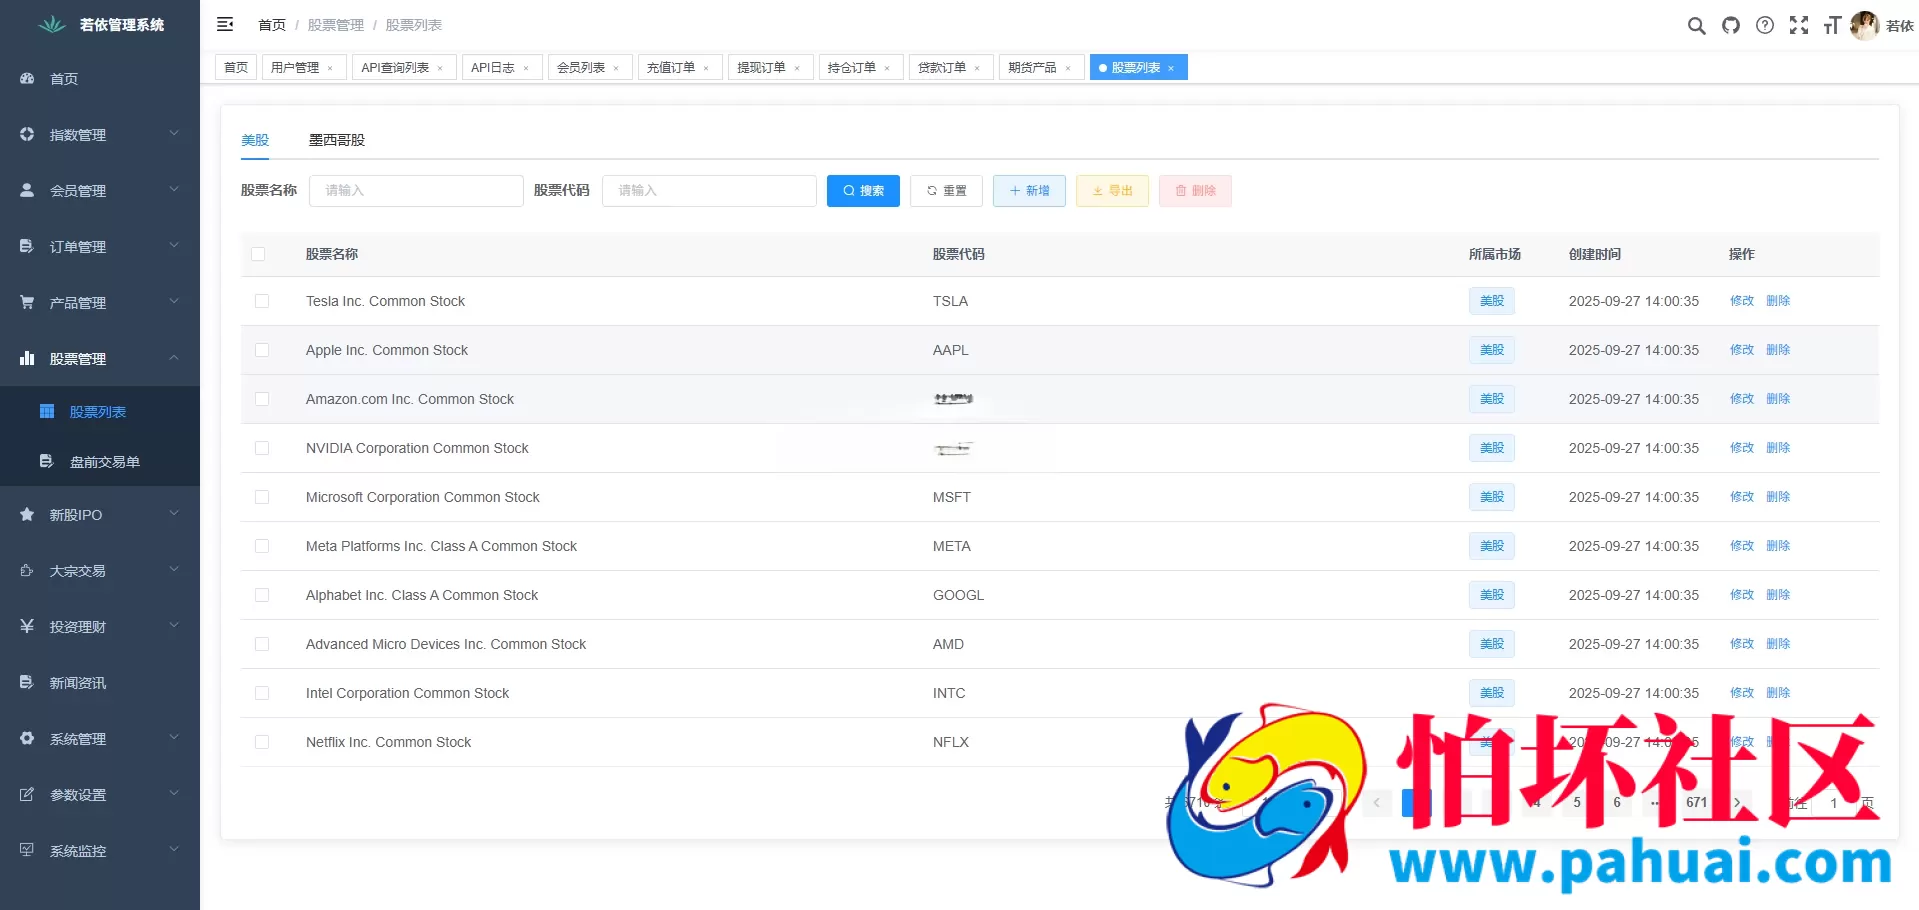The height and width of the screenshot is (910, 1919).
Task: Click the 指数管理 sidebar icon
Action: point(27,134)
